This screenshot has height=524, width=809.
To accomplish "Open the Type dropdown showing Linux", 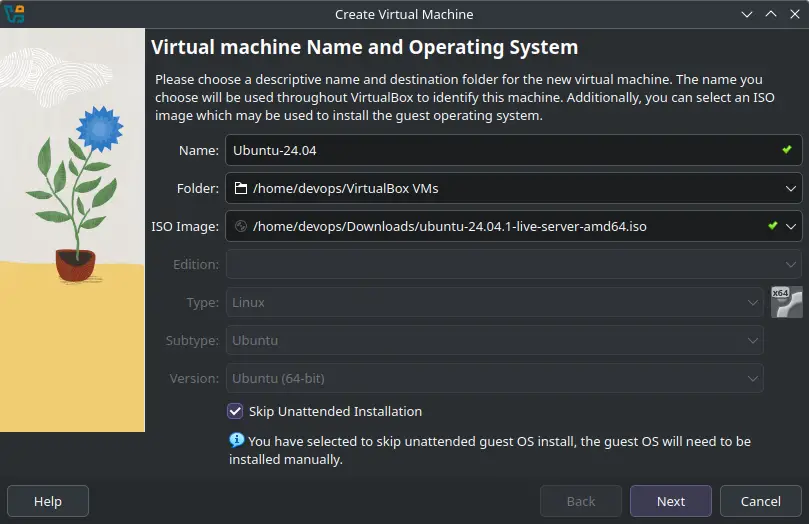I will 494,302.
